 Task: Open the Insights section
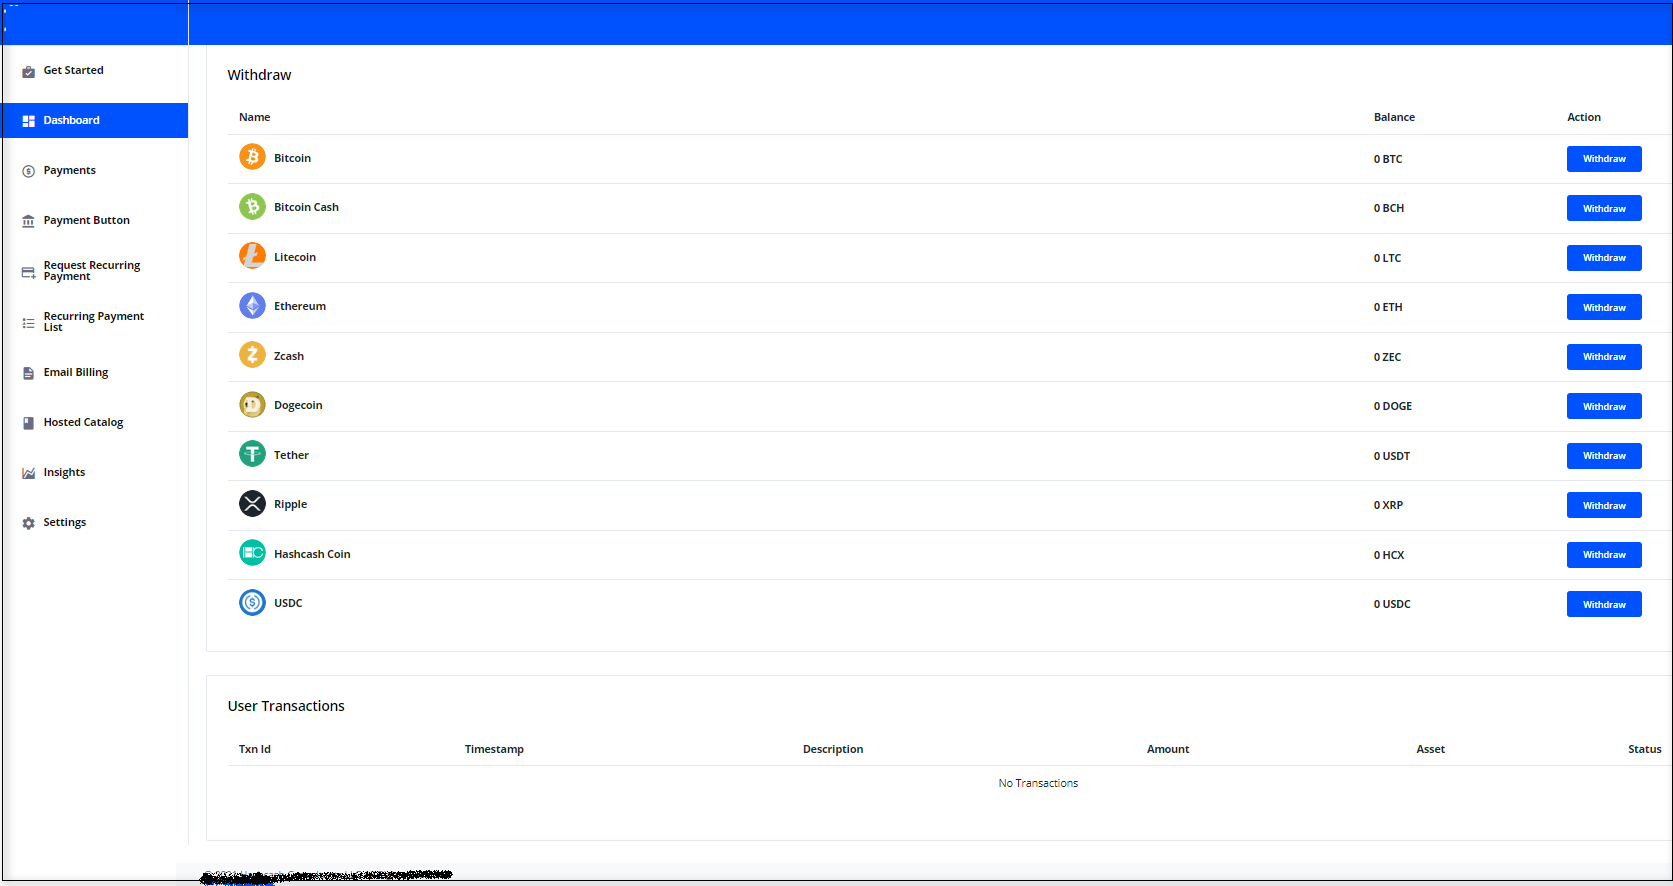[64, 473]
